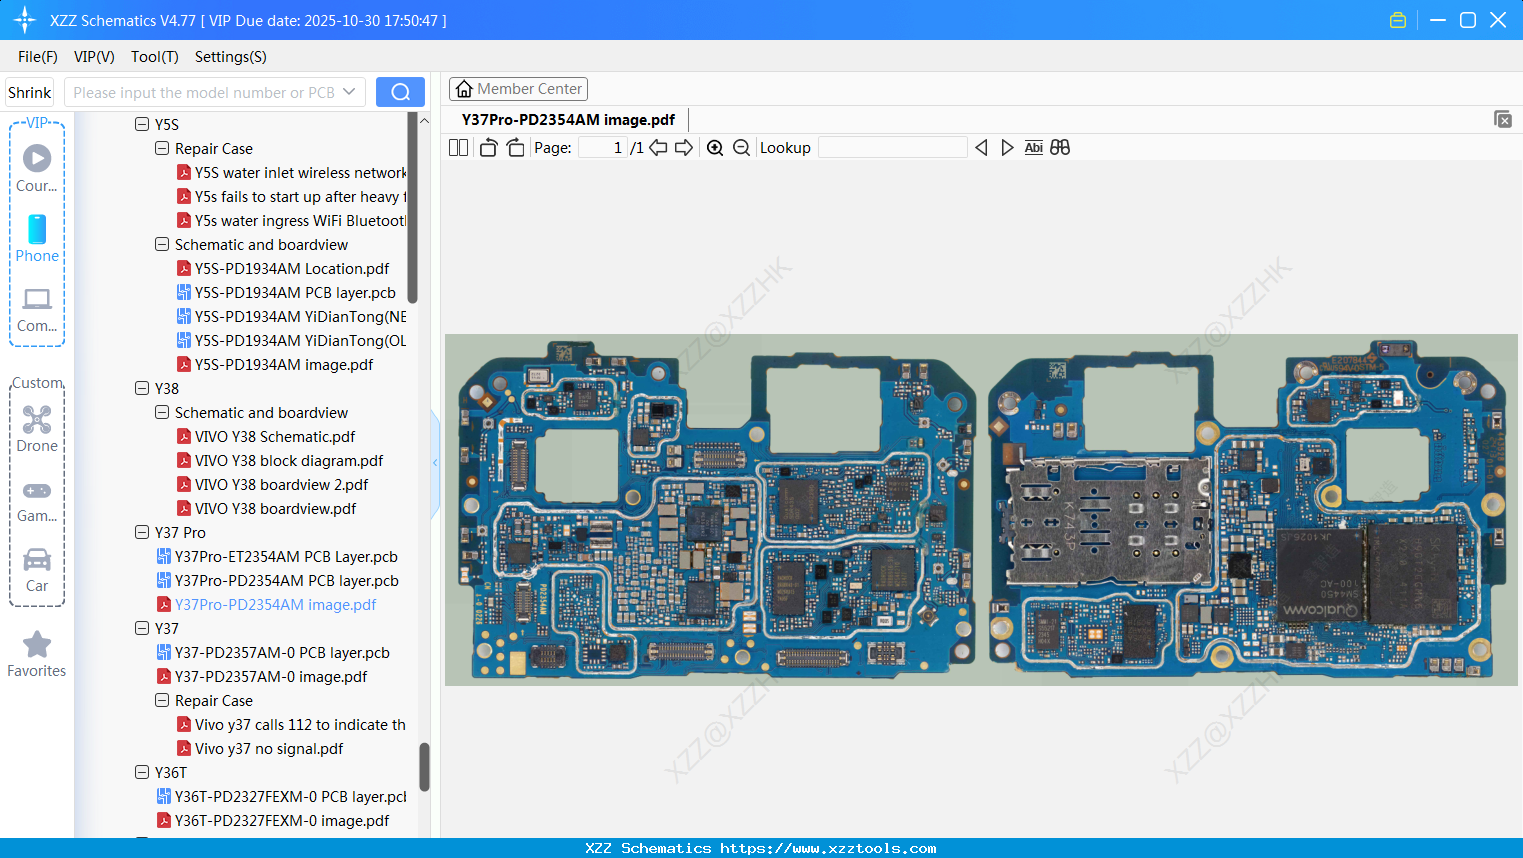
Task: Select the Phone category
Action: [37, 239]
